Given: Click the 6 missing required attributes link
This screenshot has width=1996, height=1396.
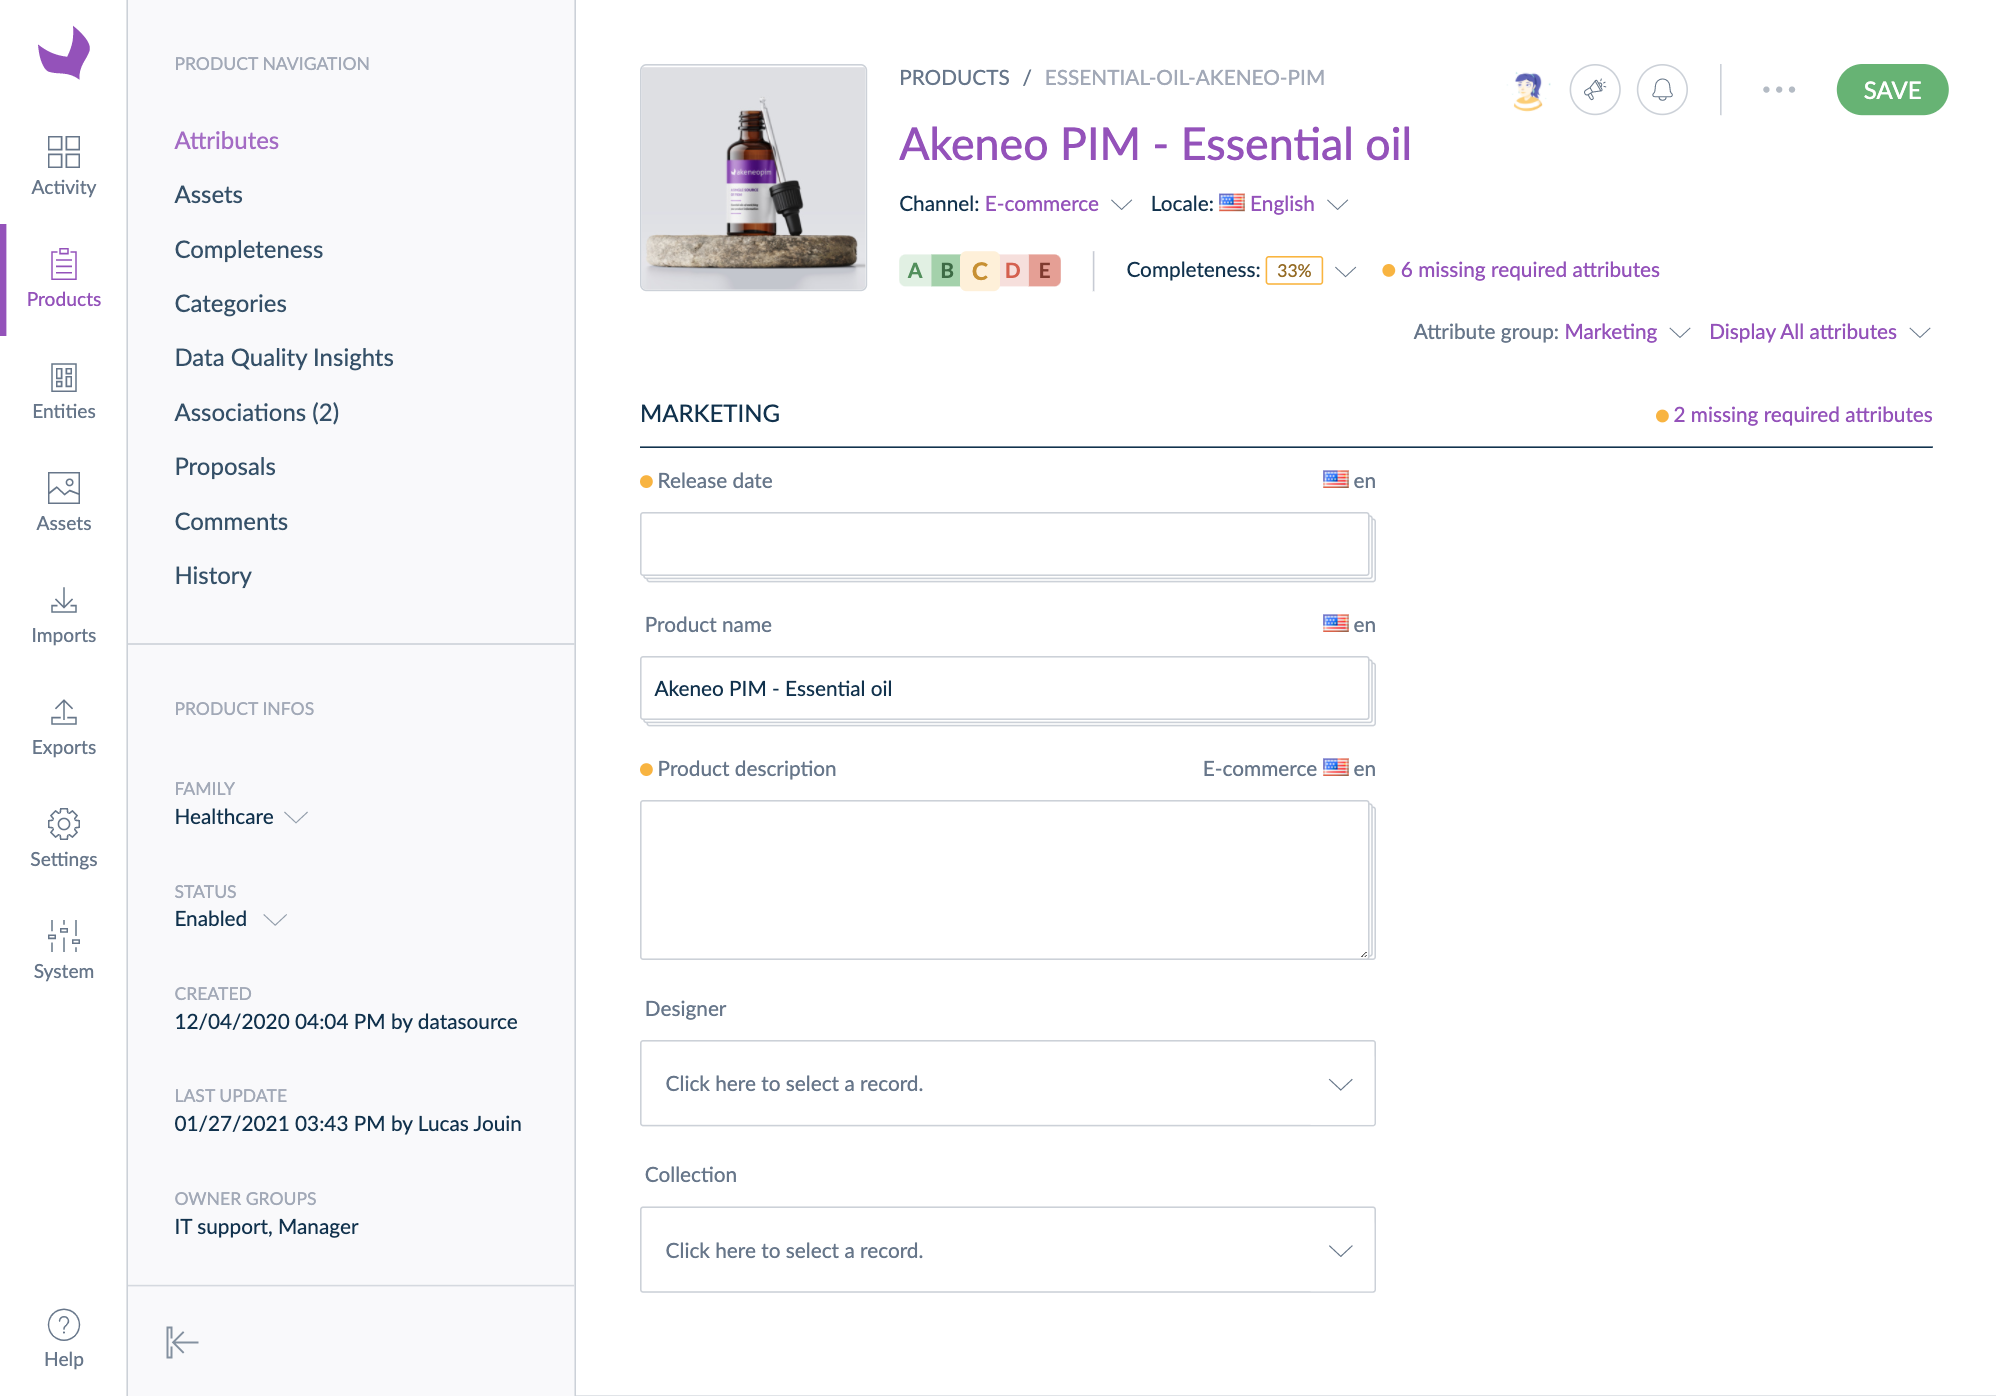Looking at the screenshot, I should [1528, 270].
